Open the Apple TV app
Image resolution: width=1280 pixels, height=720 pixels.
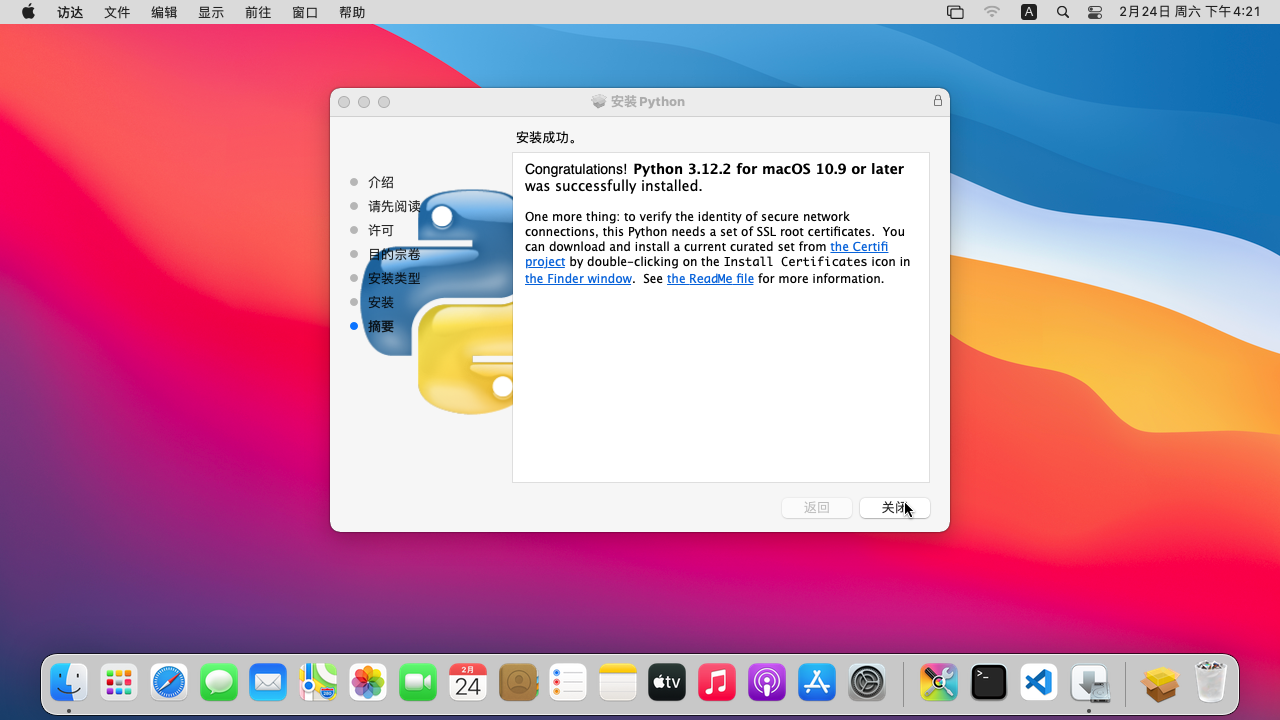pos(667,683)
